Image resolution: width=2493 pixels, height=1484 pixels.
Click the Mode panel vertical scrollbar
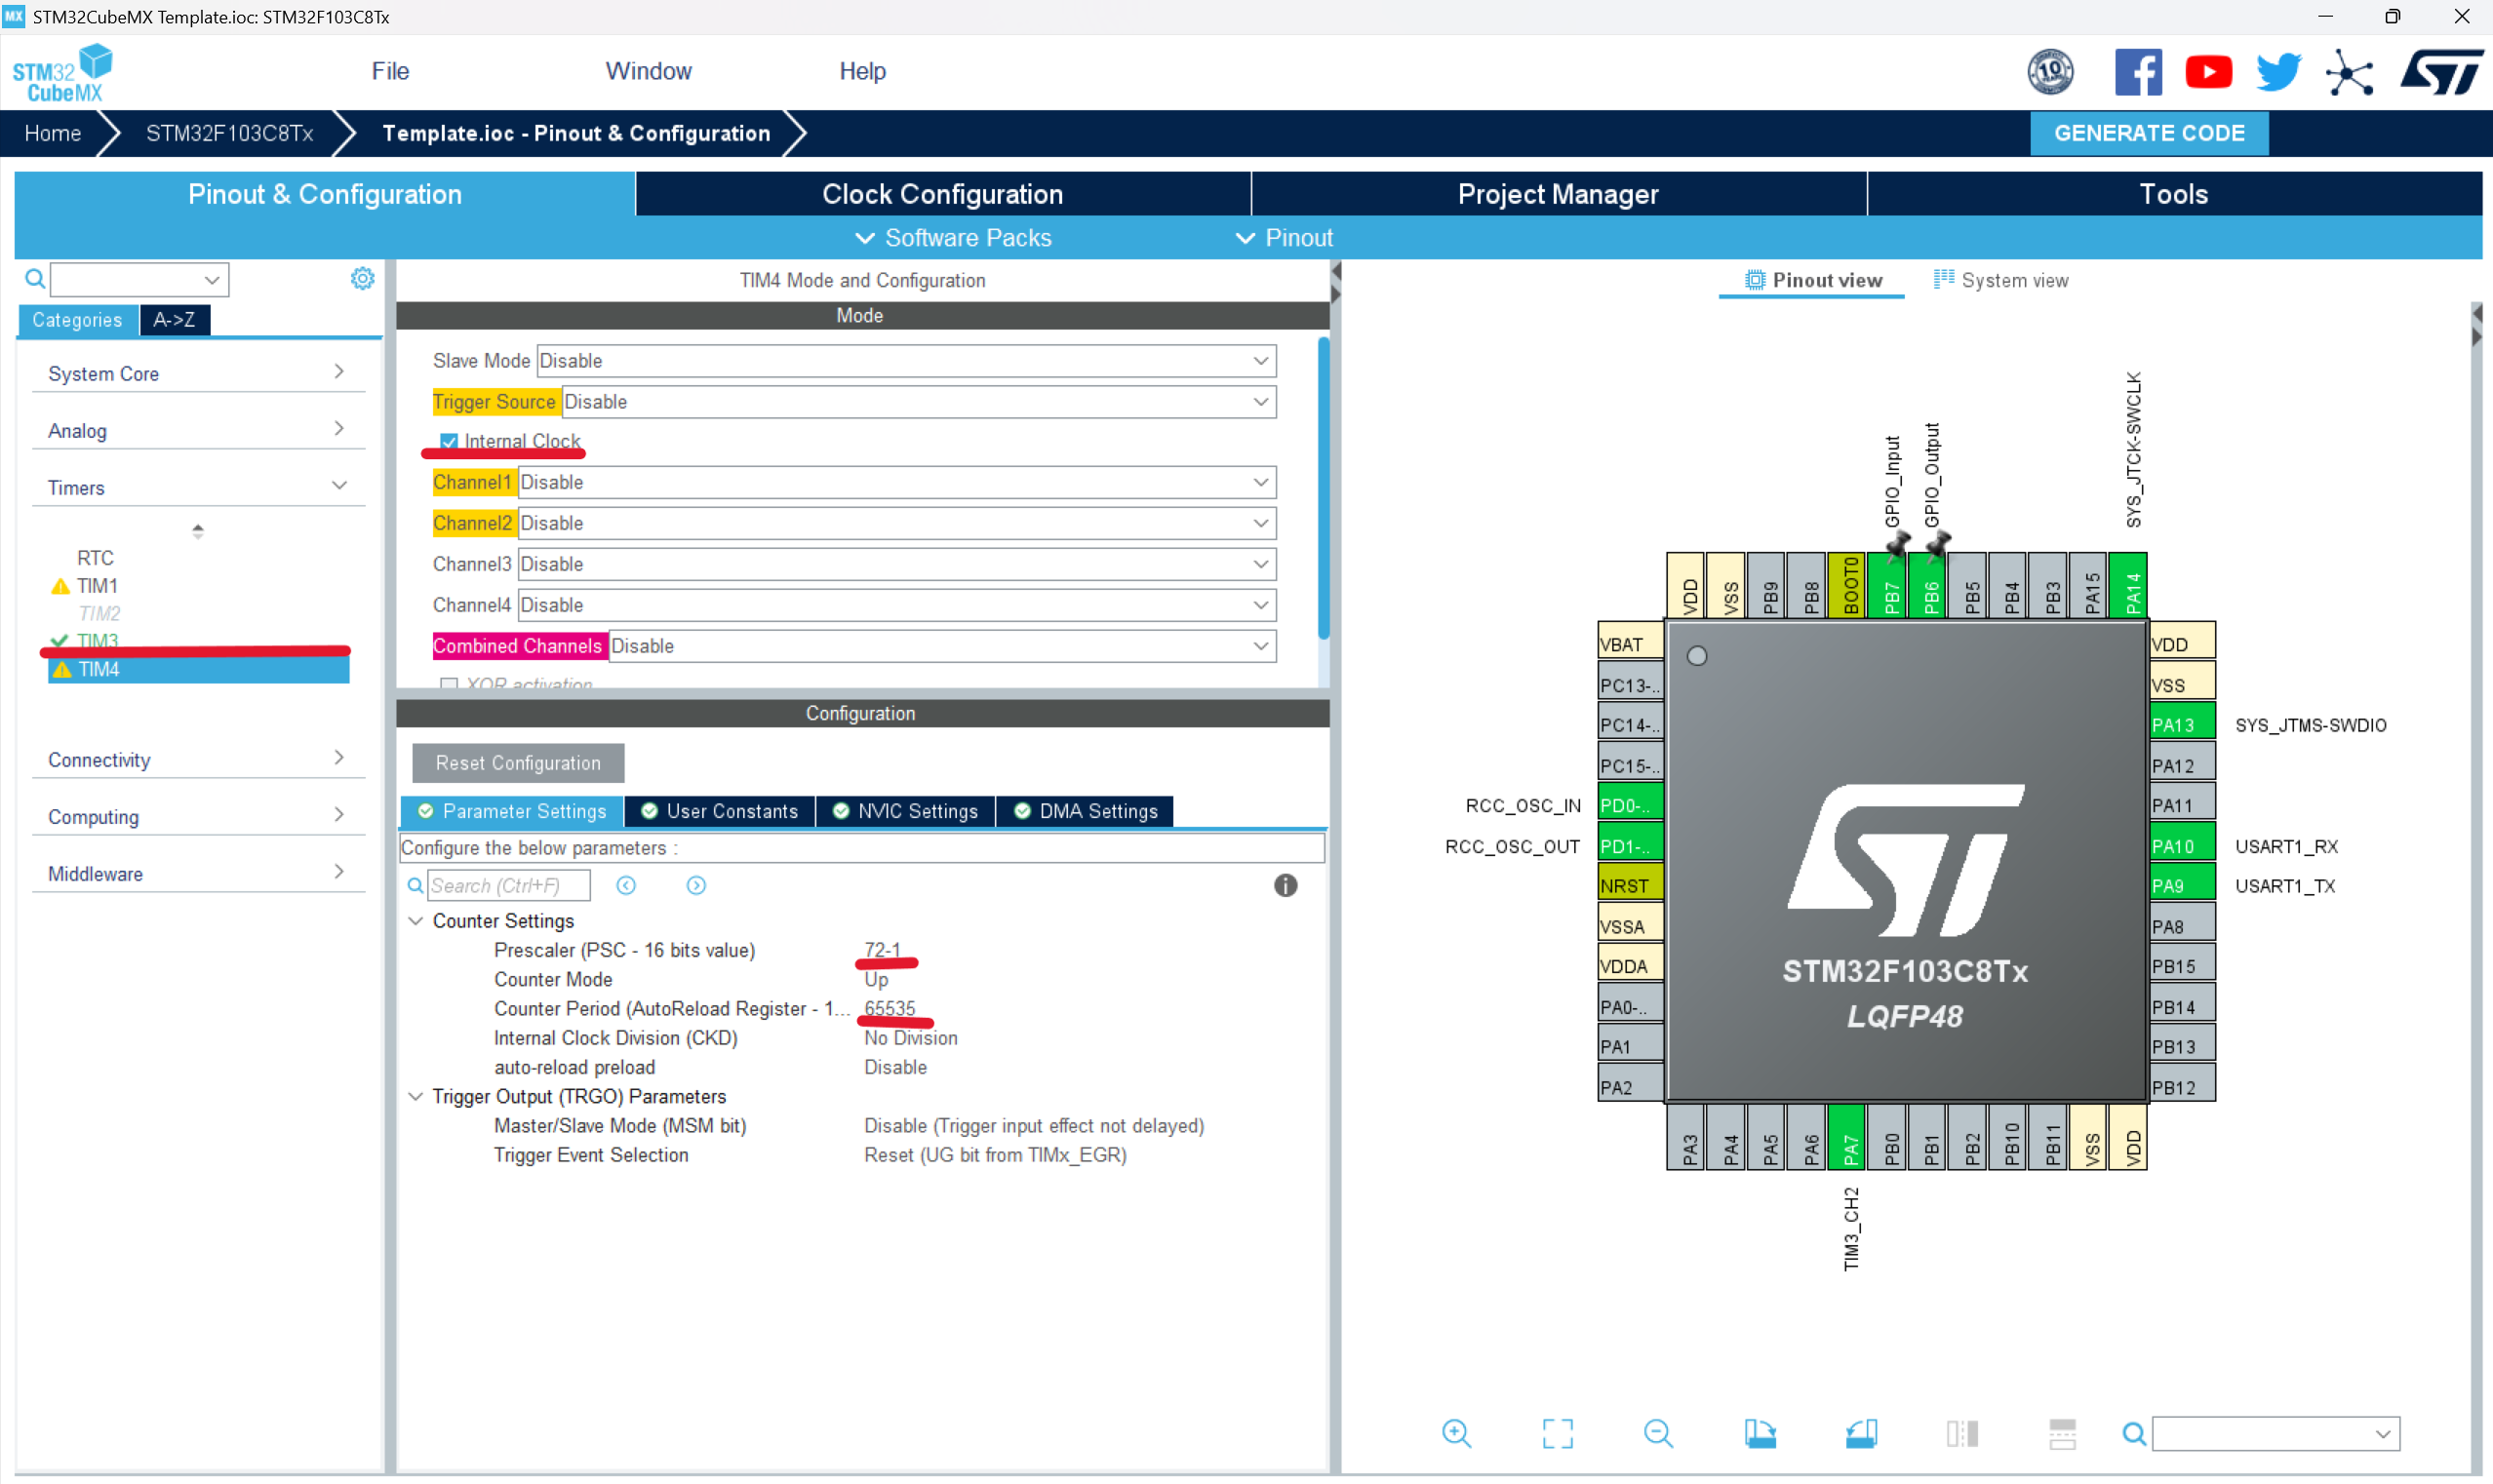click(x=1323, y=490)
